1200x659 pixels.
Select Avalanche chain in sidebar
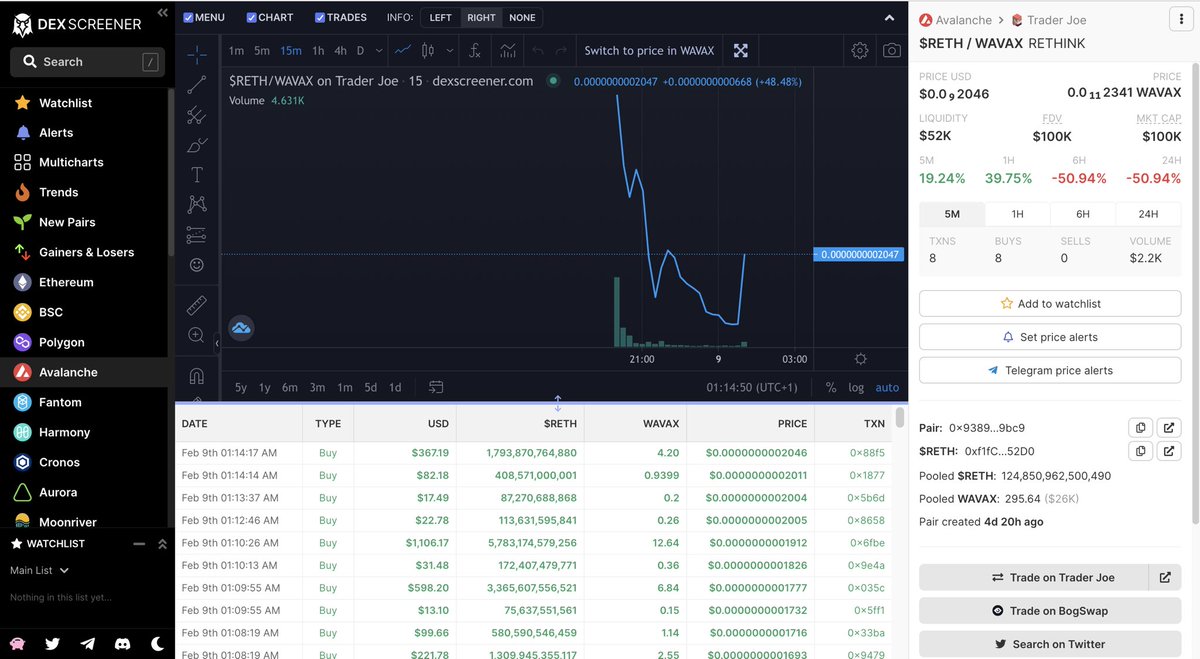point(68,372)
